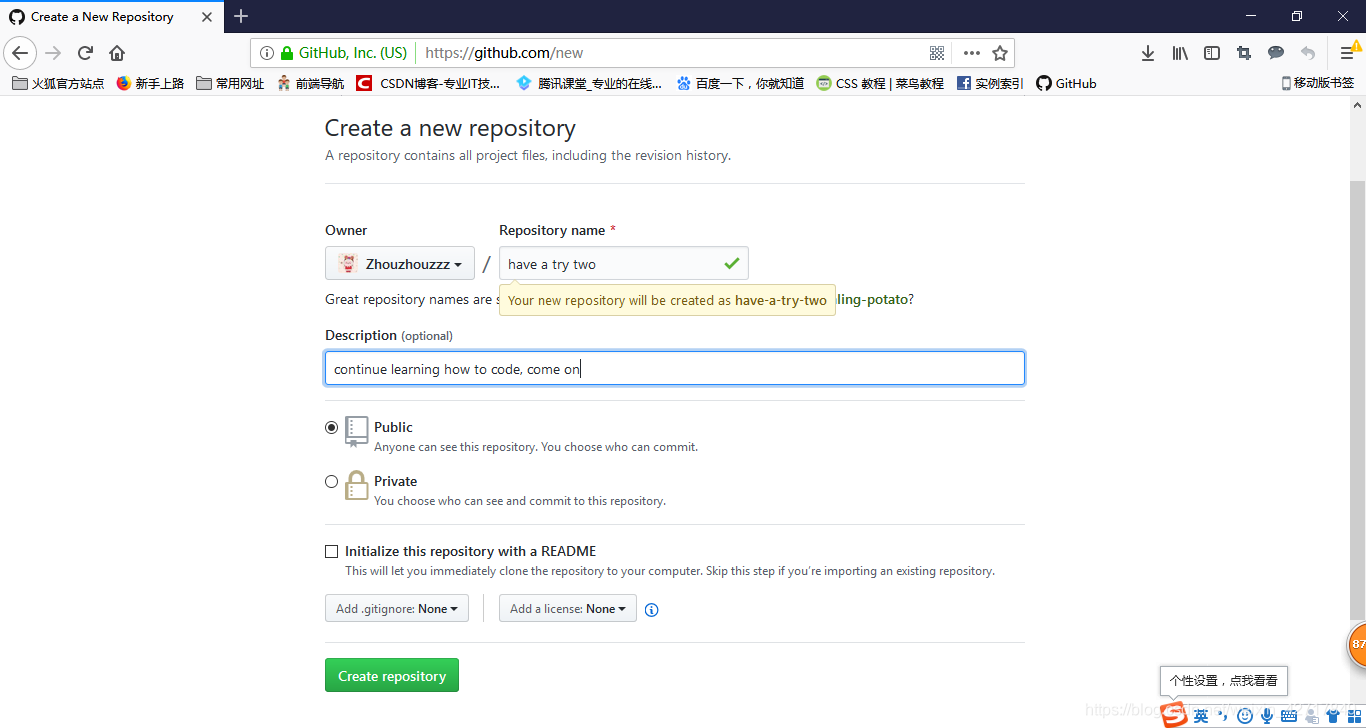
Task: Open CSS 教程 菜鸟教程 bookmark
Action: tap(880, 83)
